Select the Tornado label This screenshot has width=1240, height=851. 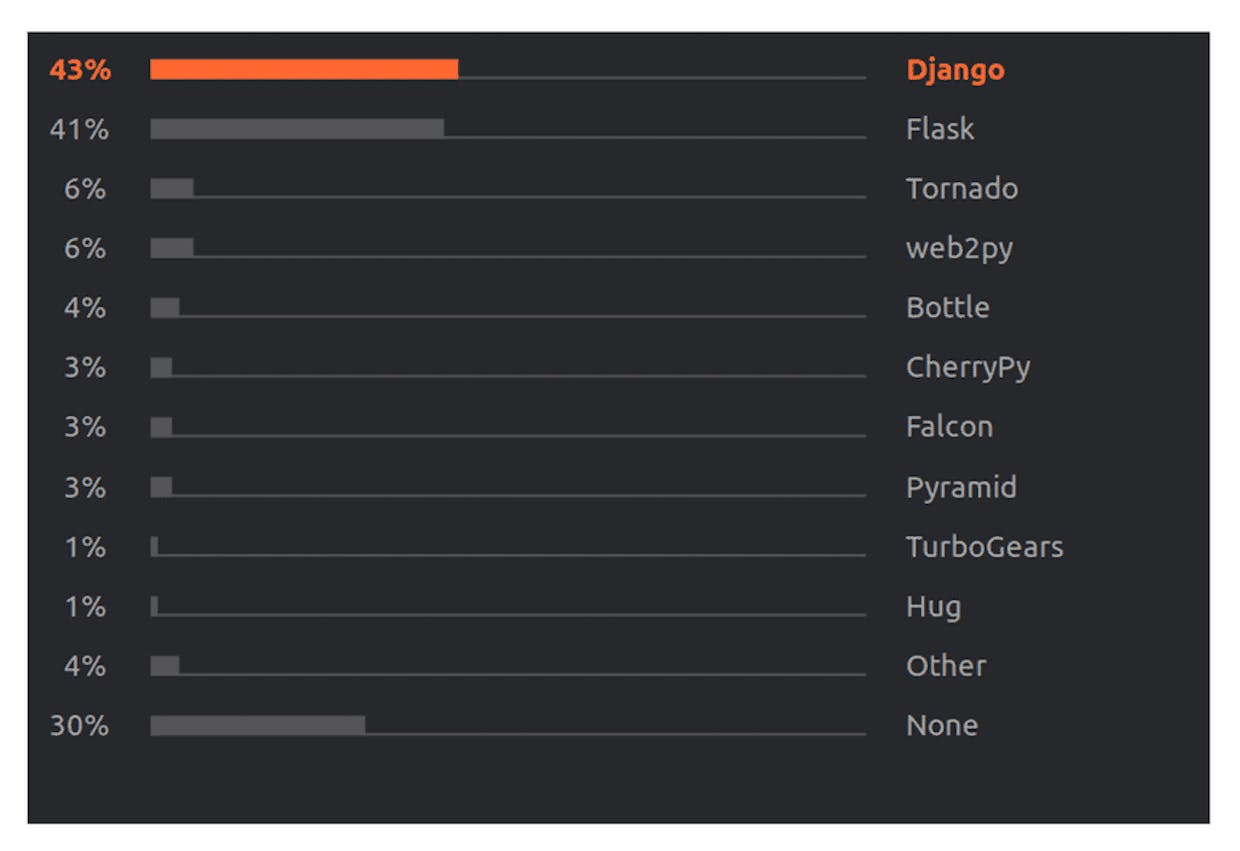point(962,189)
